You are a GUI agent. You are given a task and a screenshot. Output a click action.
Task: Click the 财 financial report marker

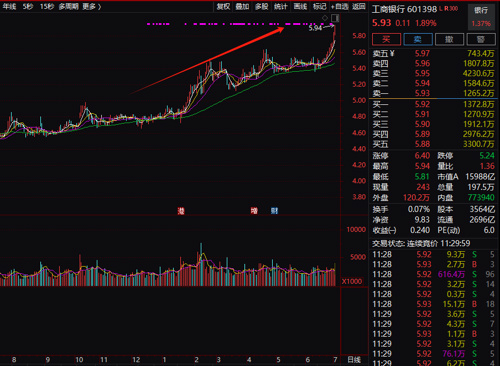(x=274, y=211)
